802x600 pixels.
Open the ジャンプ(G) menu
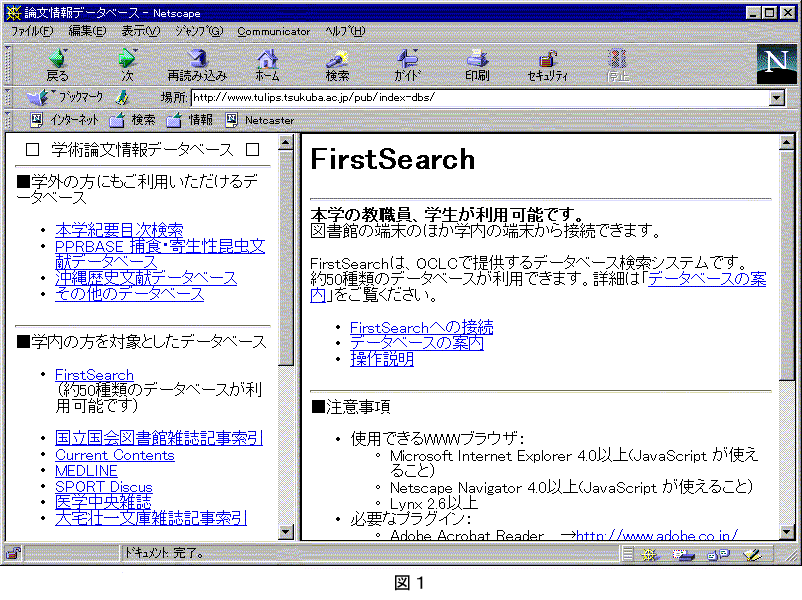(x=199, y=31)
